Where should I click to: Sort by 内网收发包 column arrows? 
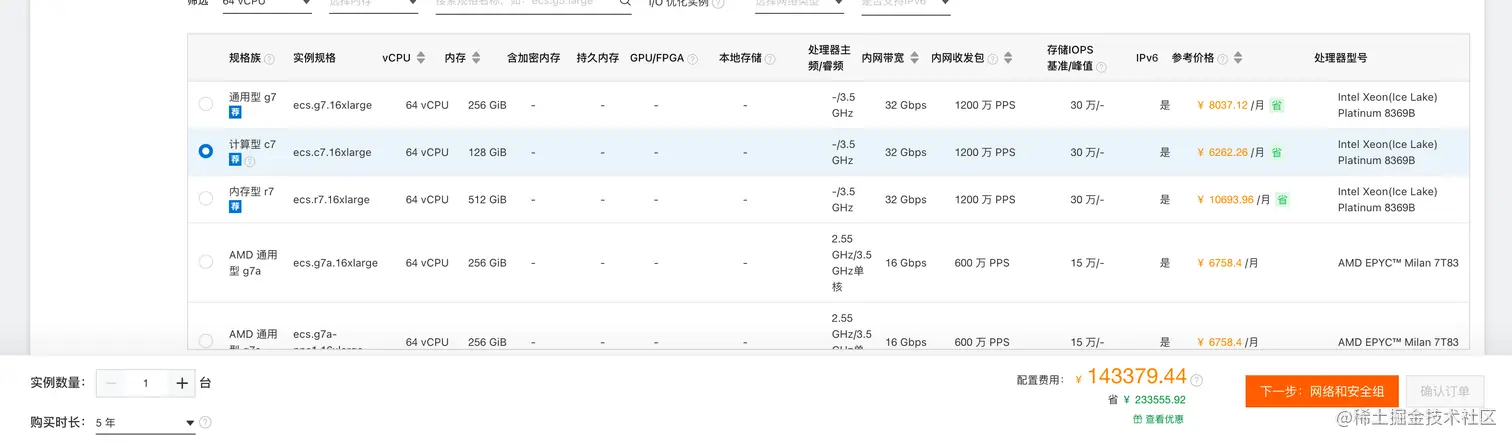pyautogui.click(x=1008, y=58)
